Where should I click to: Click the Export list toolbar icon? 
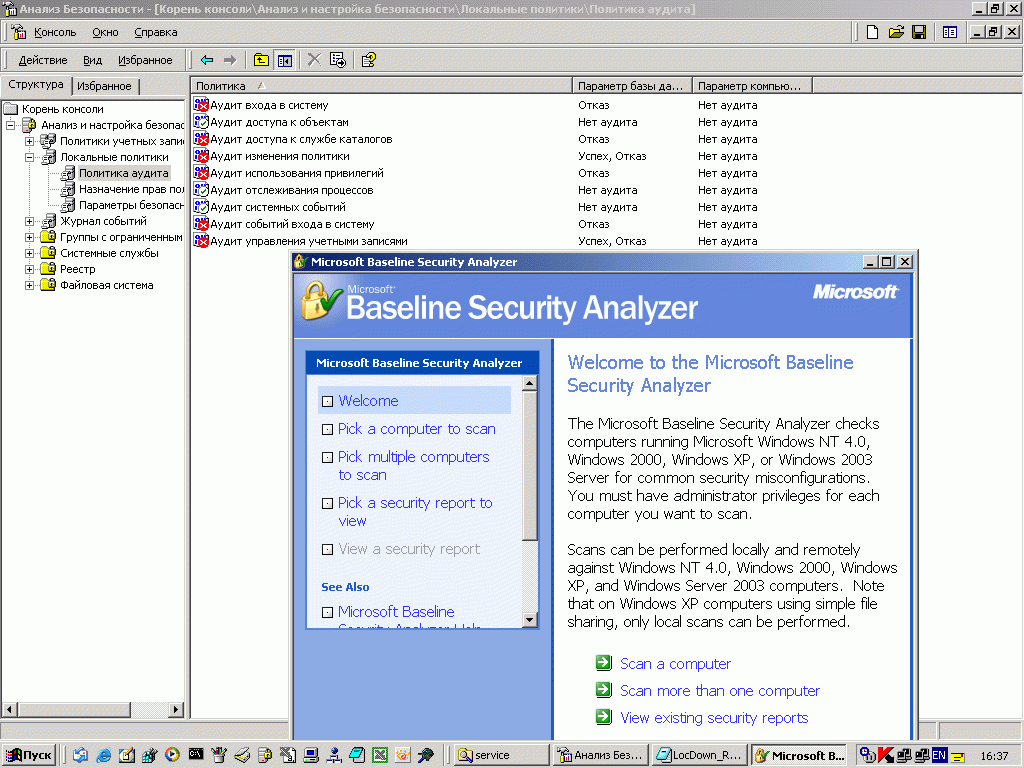point(338,59)
